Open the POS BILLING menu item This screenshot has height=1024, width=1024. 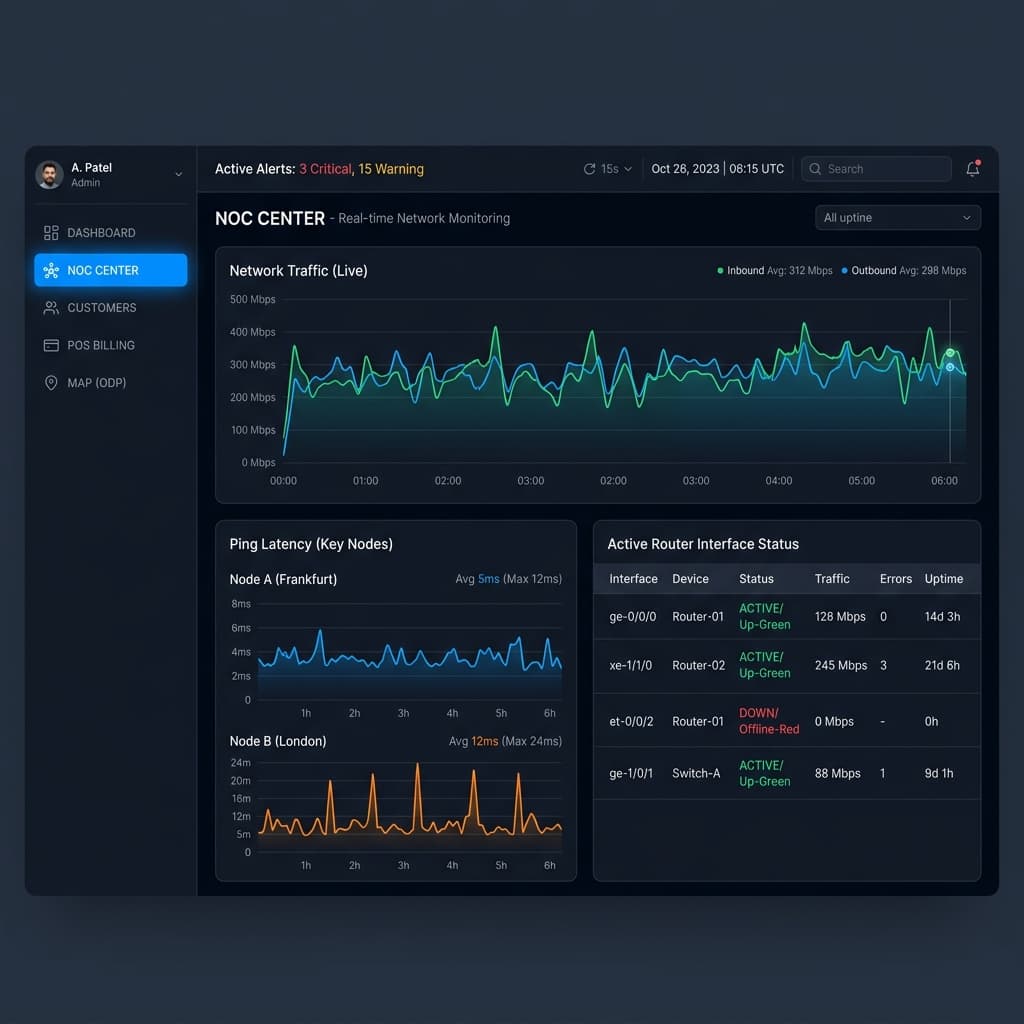click(x=111, y=345)
